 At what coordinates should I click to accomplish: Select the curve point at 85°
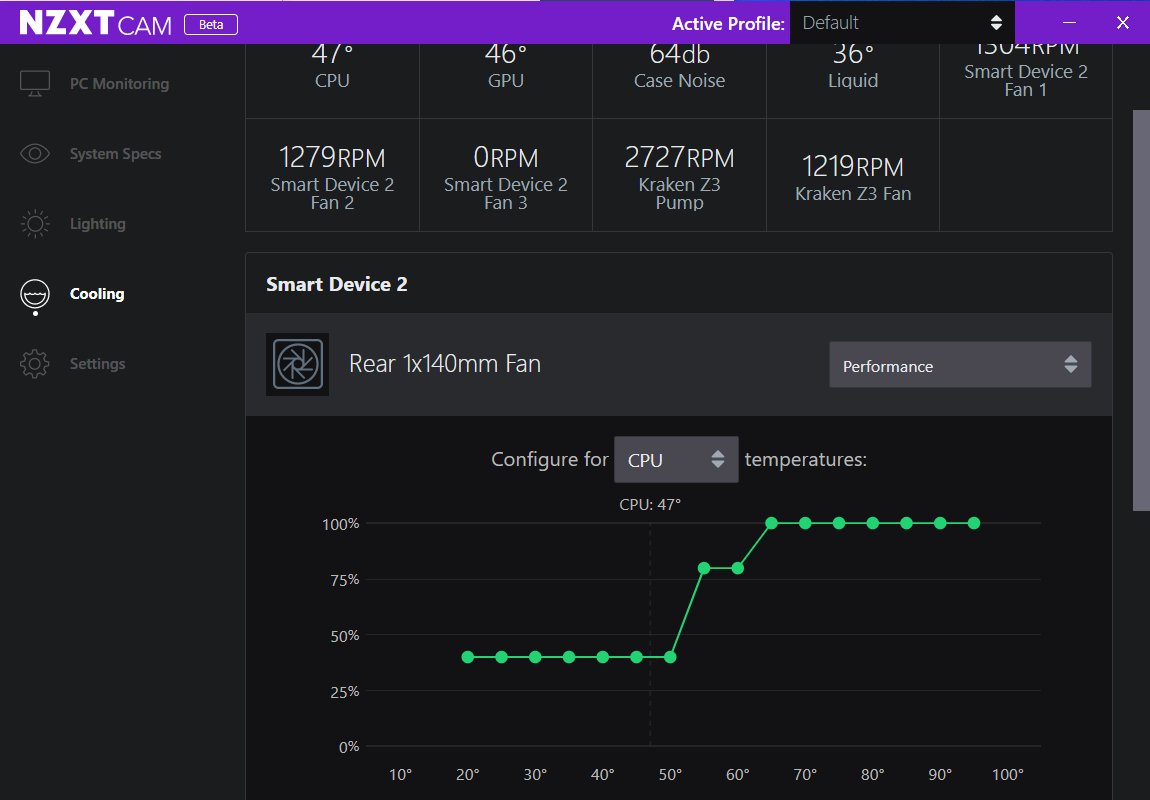pyautogui.click(x=907, y=523)
